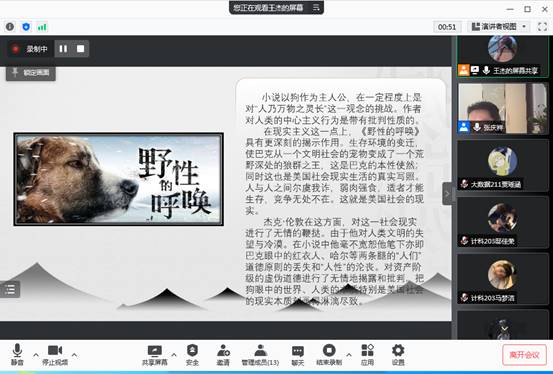Viewport: 553px width, 374px height.
Task: Select 王杰的屏幕共享 participant tile
Action: (503, 56)
